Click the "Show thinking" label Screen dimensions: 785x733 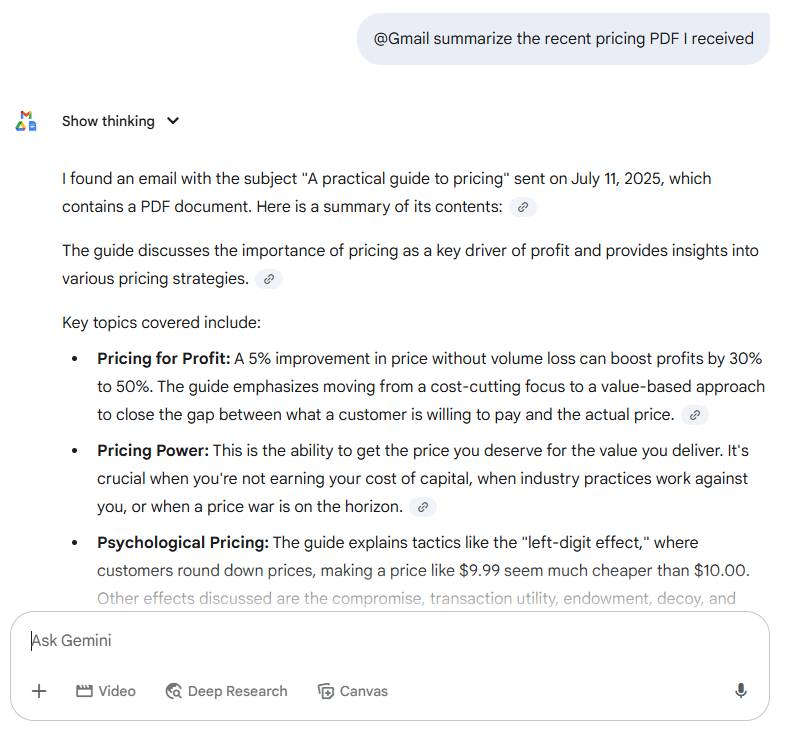pos(108,121)
